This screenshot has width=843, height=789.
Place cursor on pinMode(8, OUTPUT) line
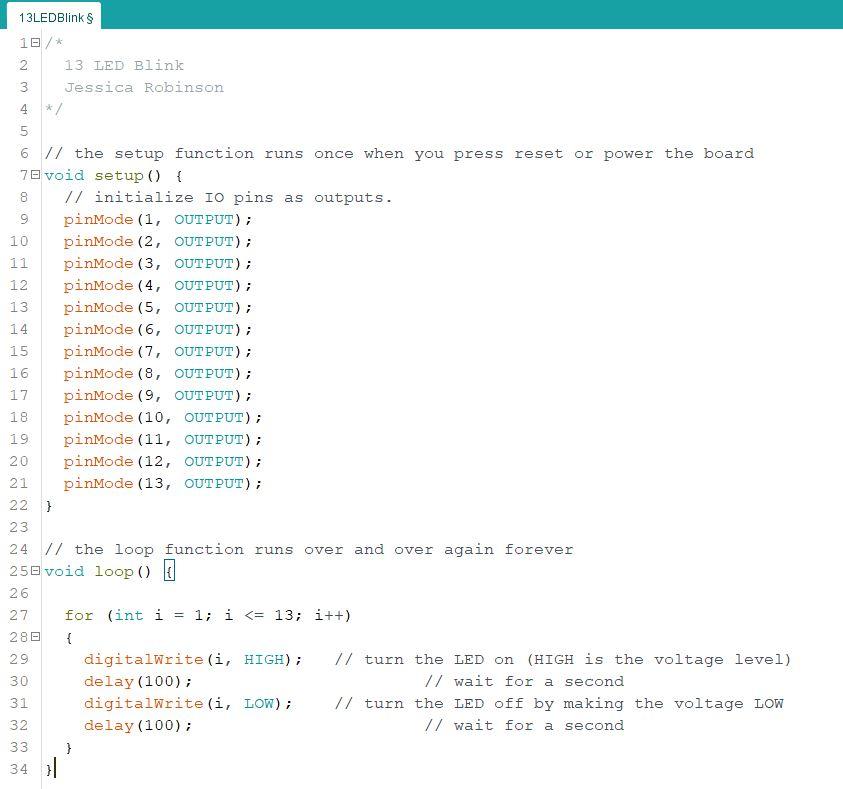pos(158,374)
